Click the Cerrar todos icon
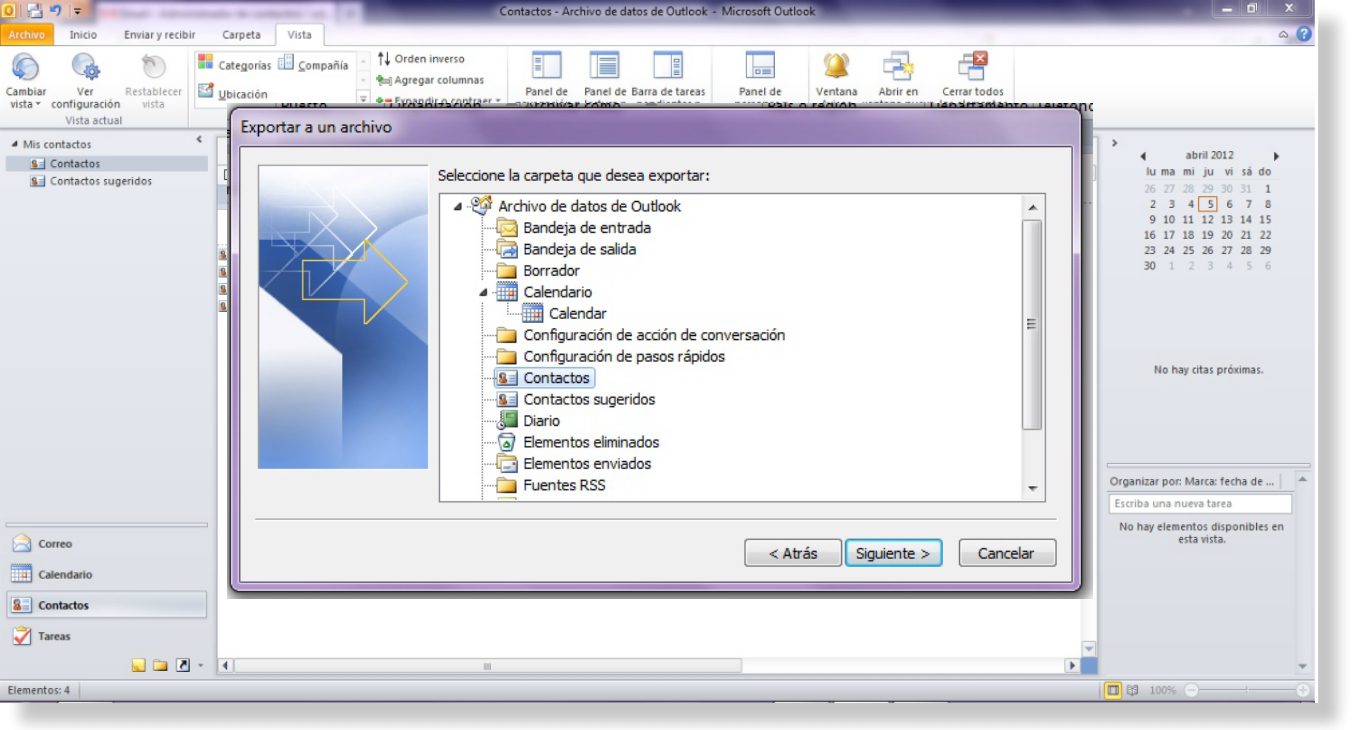Image resolution: width=1369 pixels, height=730 pixels. [x=972, y=66]
